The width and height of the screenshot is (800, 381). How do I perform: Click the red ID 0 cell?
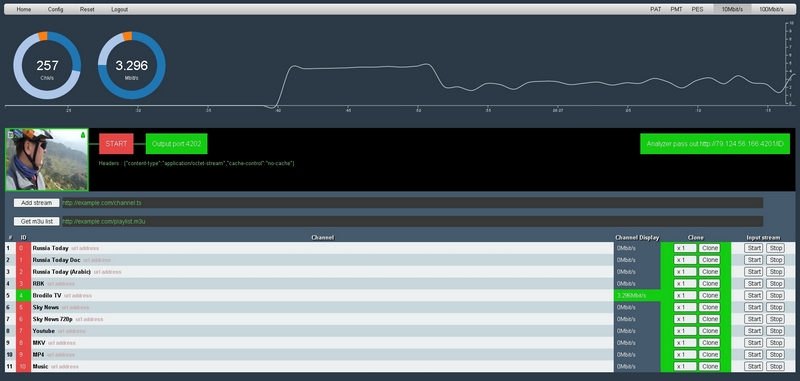pos(23,248)
